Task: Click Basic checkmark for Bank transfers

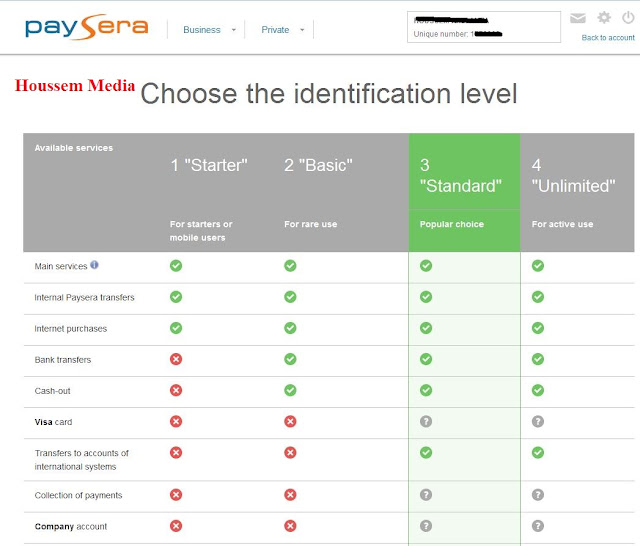Action: [290, 359]
